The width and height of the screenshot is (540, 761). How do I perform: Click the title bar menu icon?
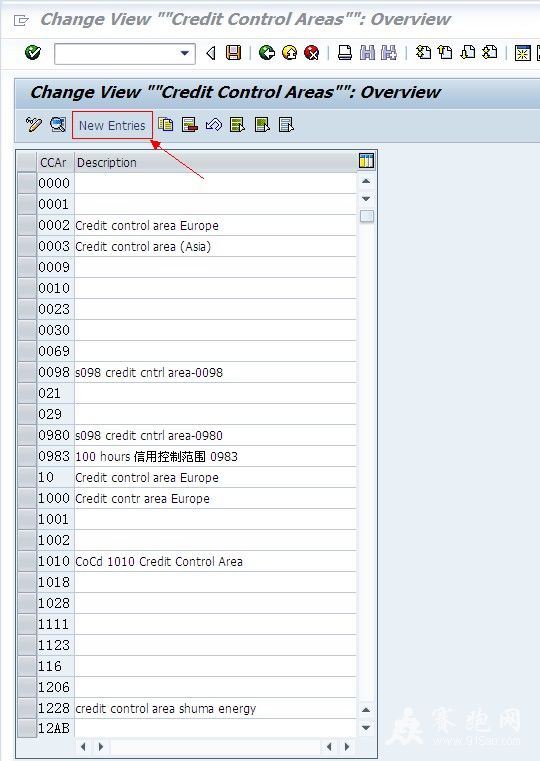(21, 20)
